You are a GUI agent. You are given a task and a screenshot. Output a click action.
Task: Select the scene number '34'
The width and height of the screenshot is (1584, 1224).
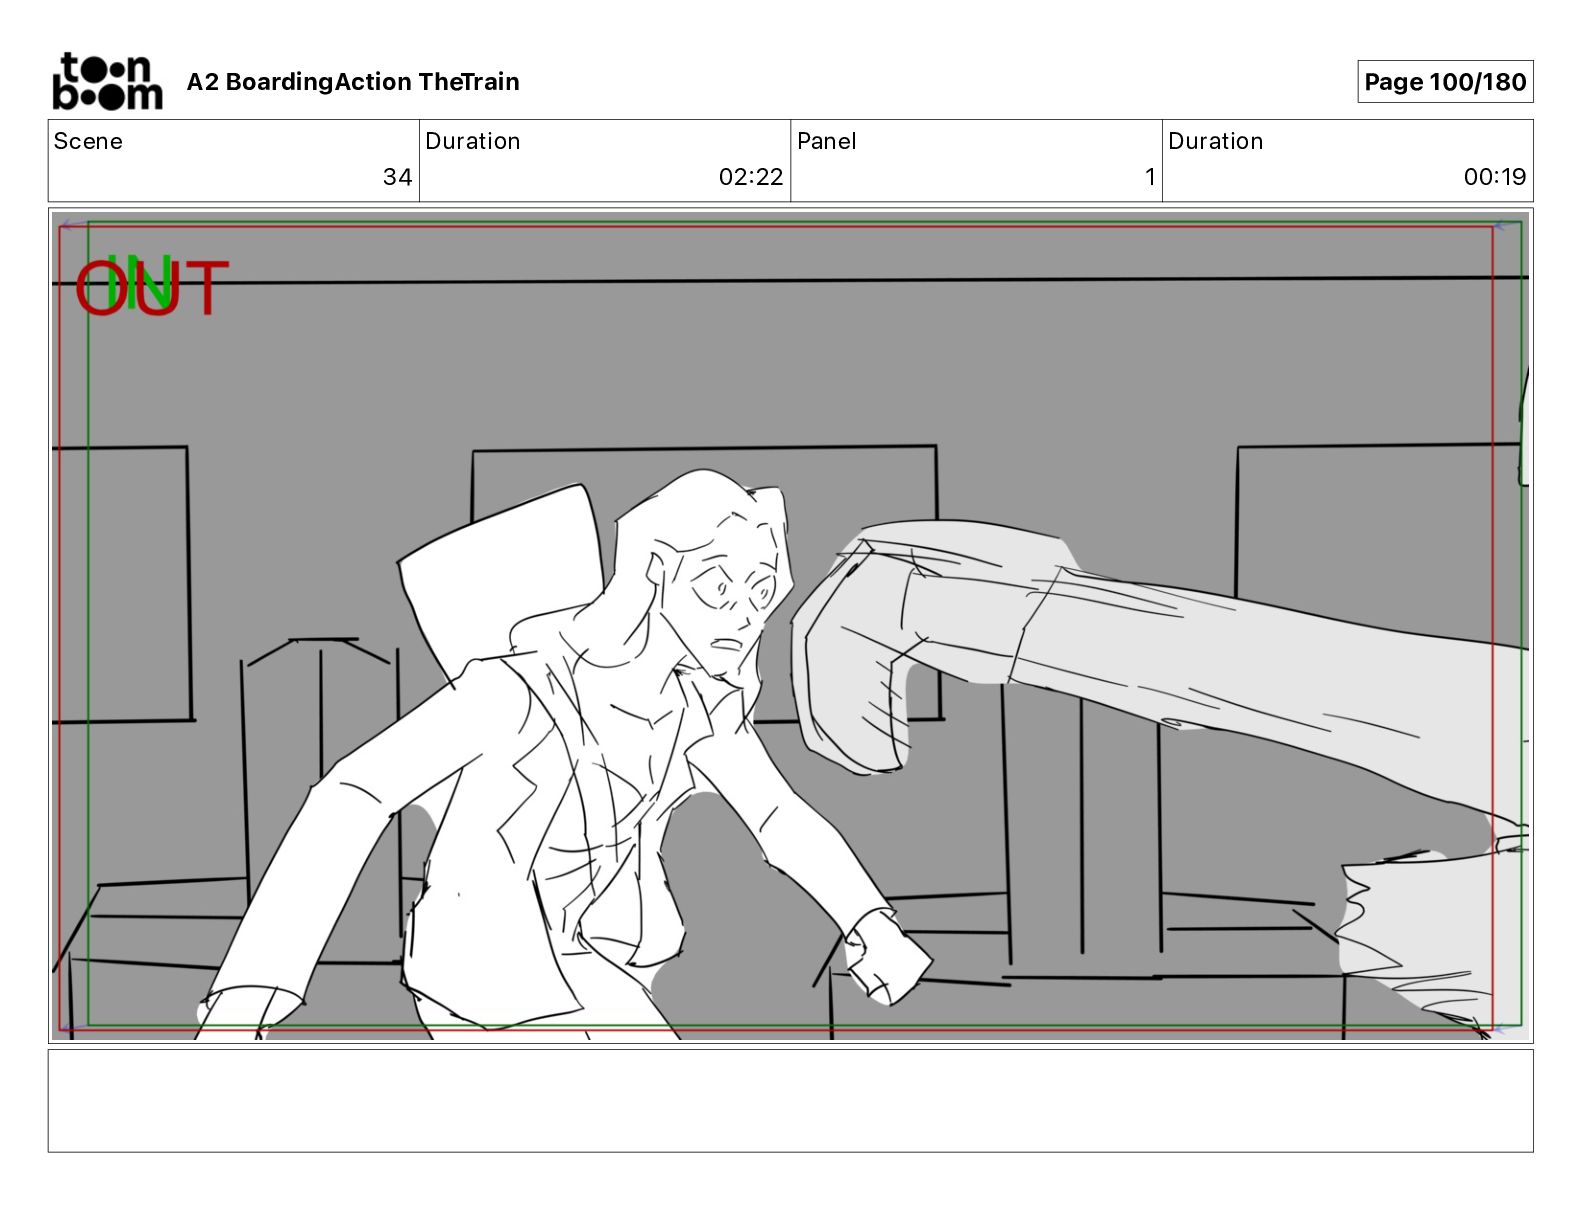pyautogui.click(x=397, y=177)
